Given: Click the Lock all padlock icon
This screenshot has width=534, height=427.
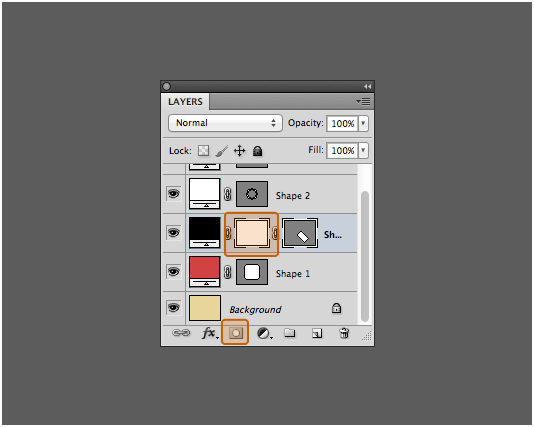Looking at the screenshot, I should 257,151.
